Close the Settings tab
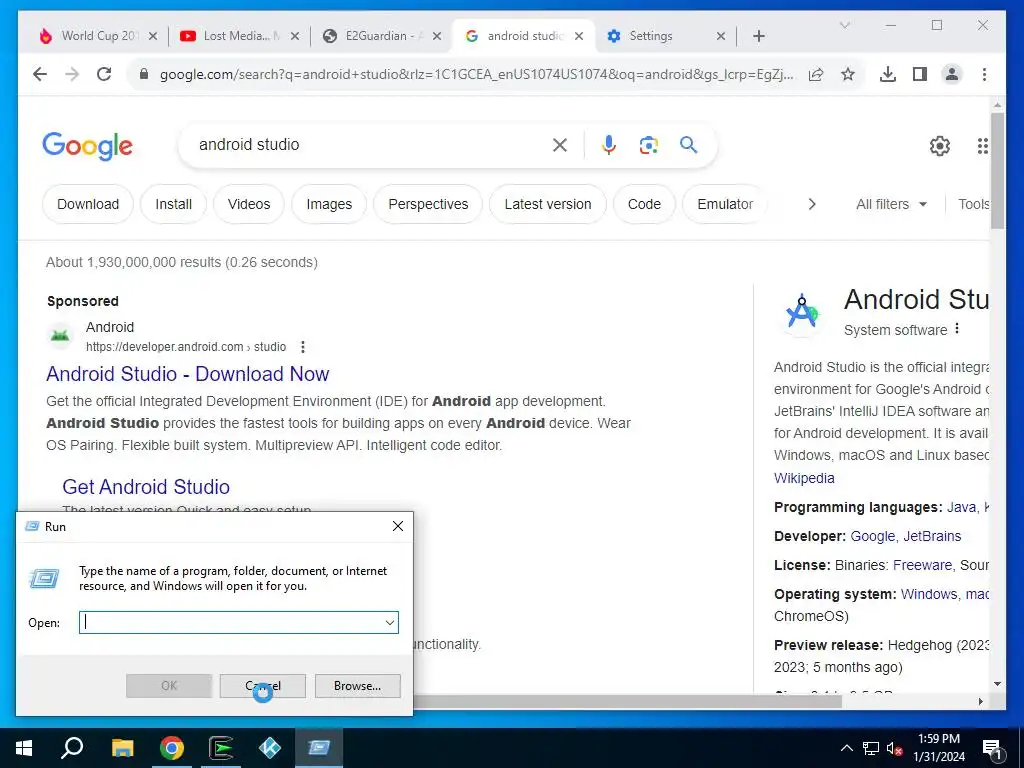1024x768 pixels. click(x=721, y=36)
